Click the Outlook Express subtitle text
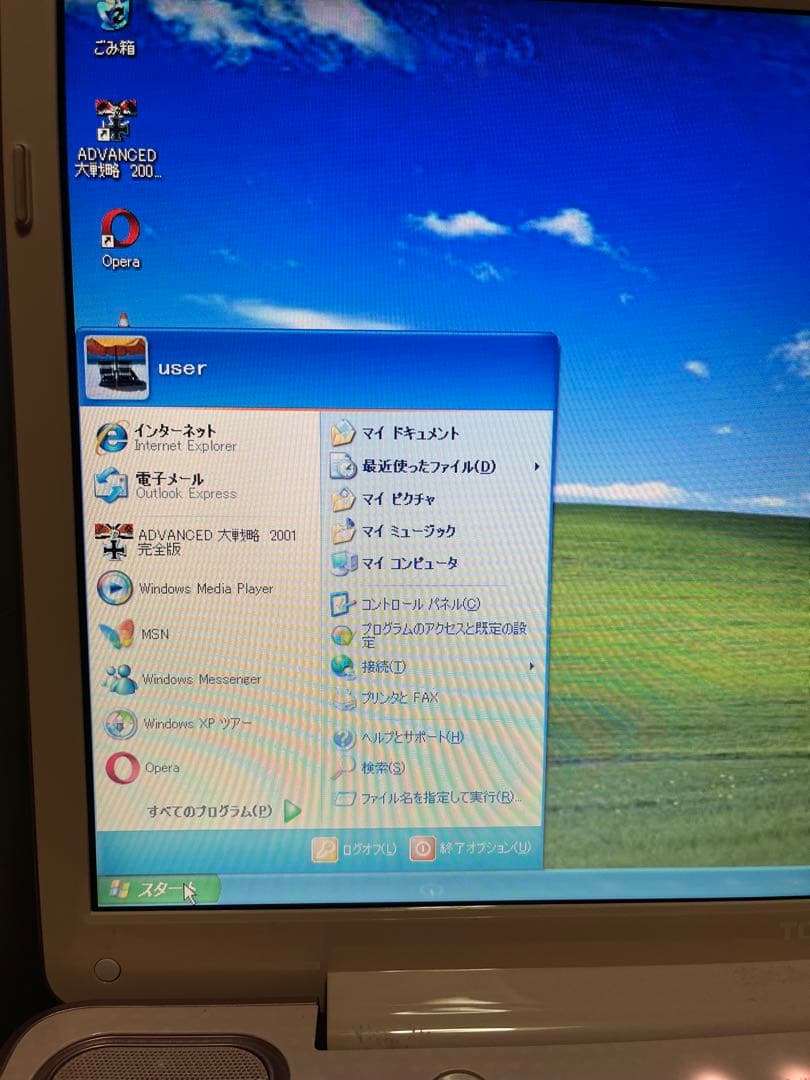This screenshot has width=810, height=1080. (186, 494)
